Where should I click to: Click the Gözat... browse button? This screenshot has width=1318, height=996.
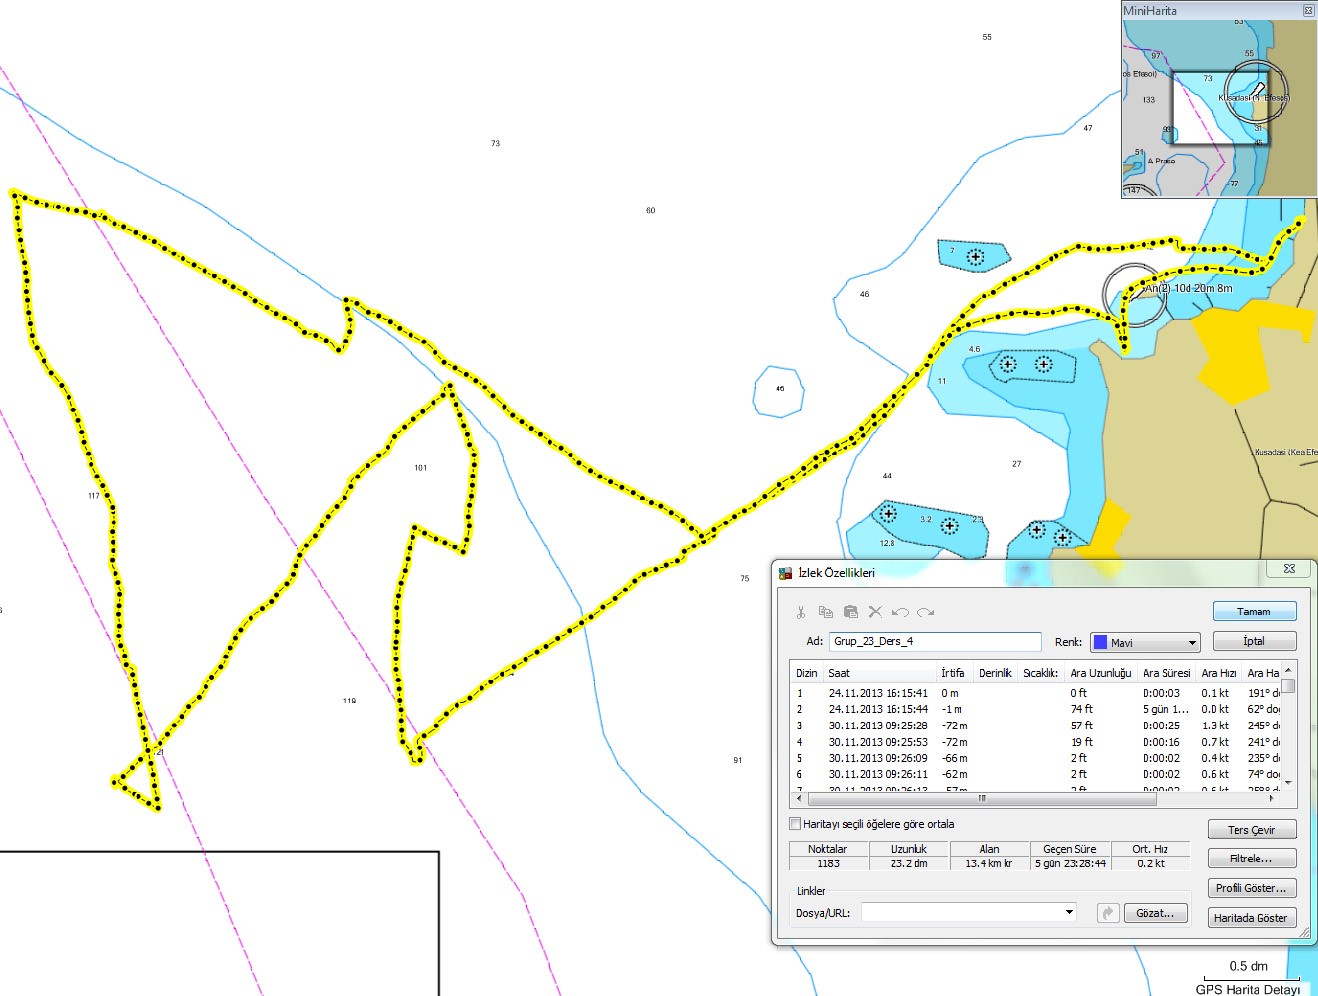tap(1156, 913)
